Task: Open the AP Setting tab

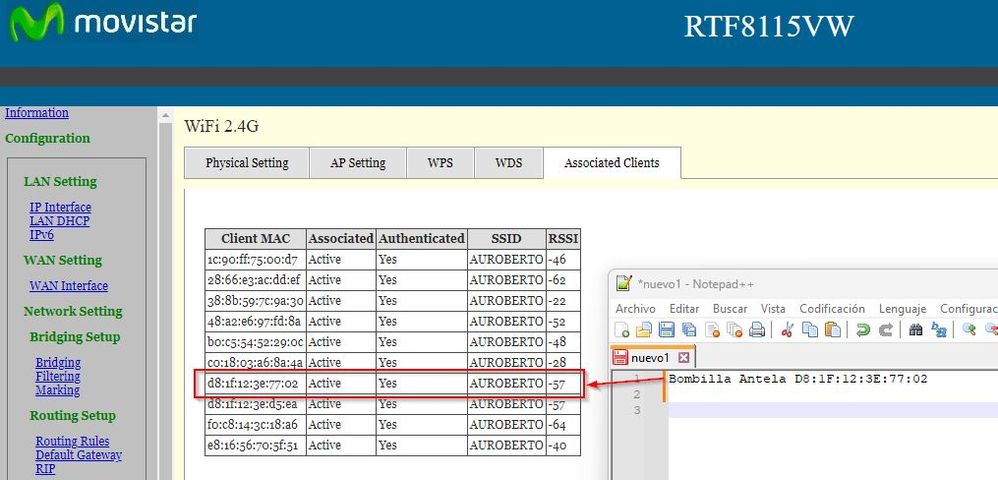Action: click(x=358, y=163)
